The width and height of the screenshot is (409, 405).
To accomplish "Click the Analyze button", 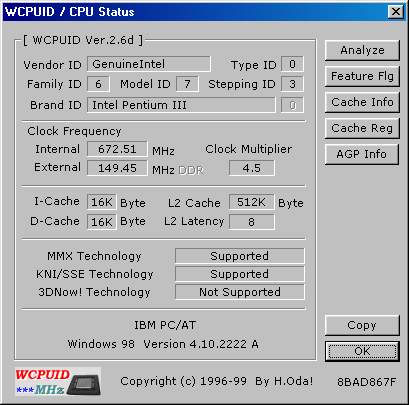I will pos(362,50).
